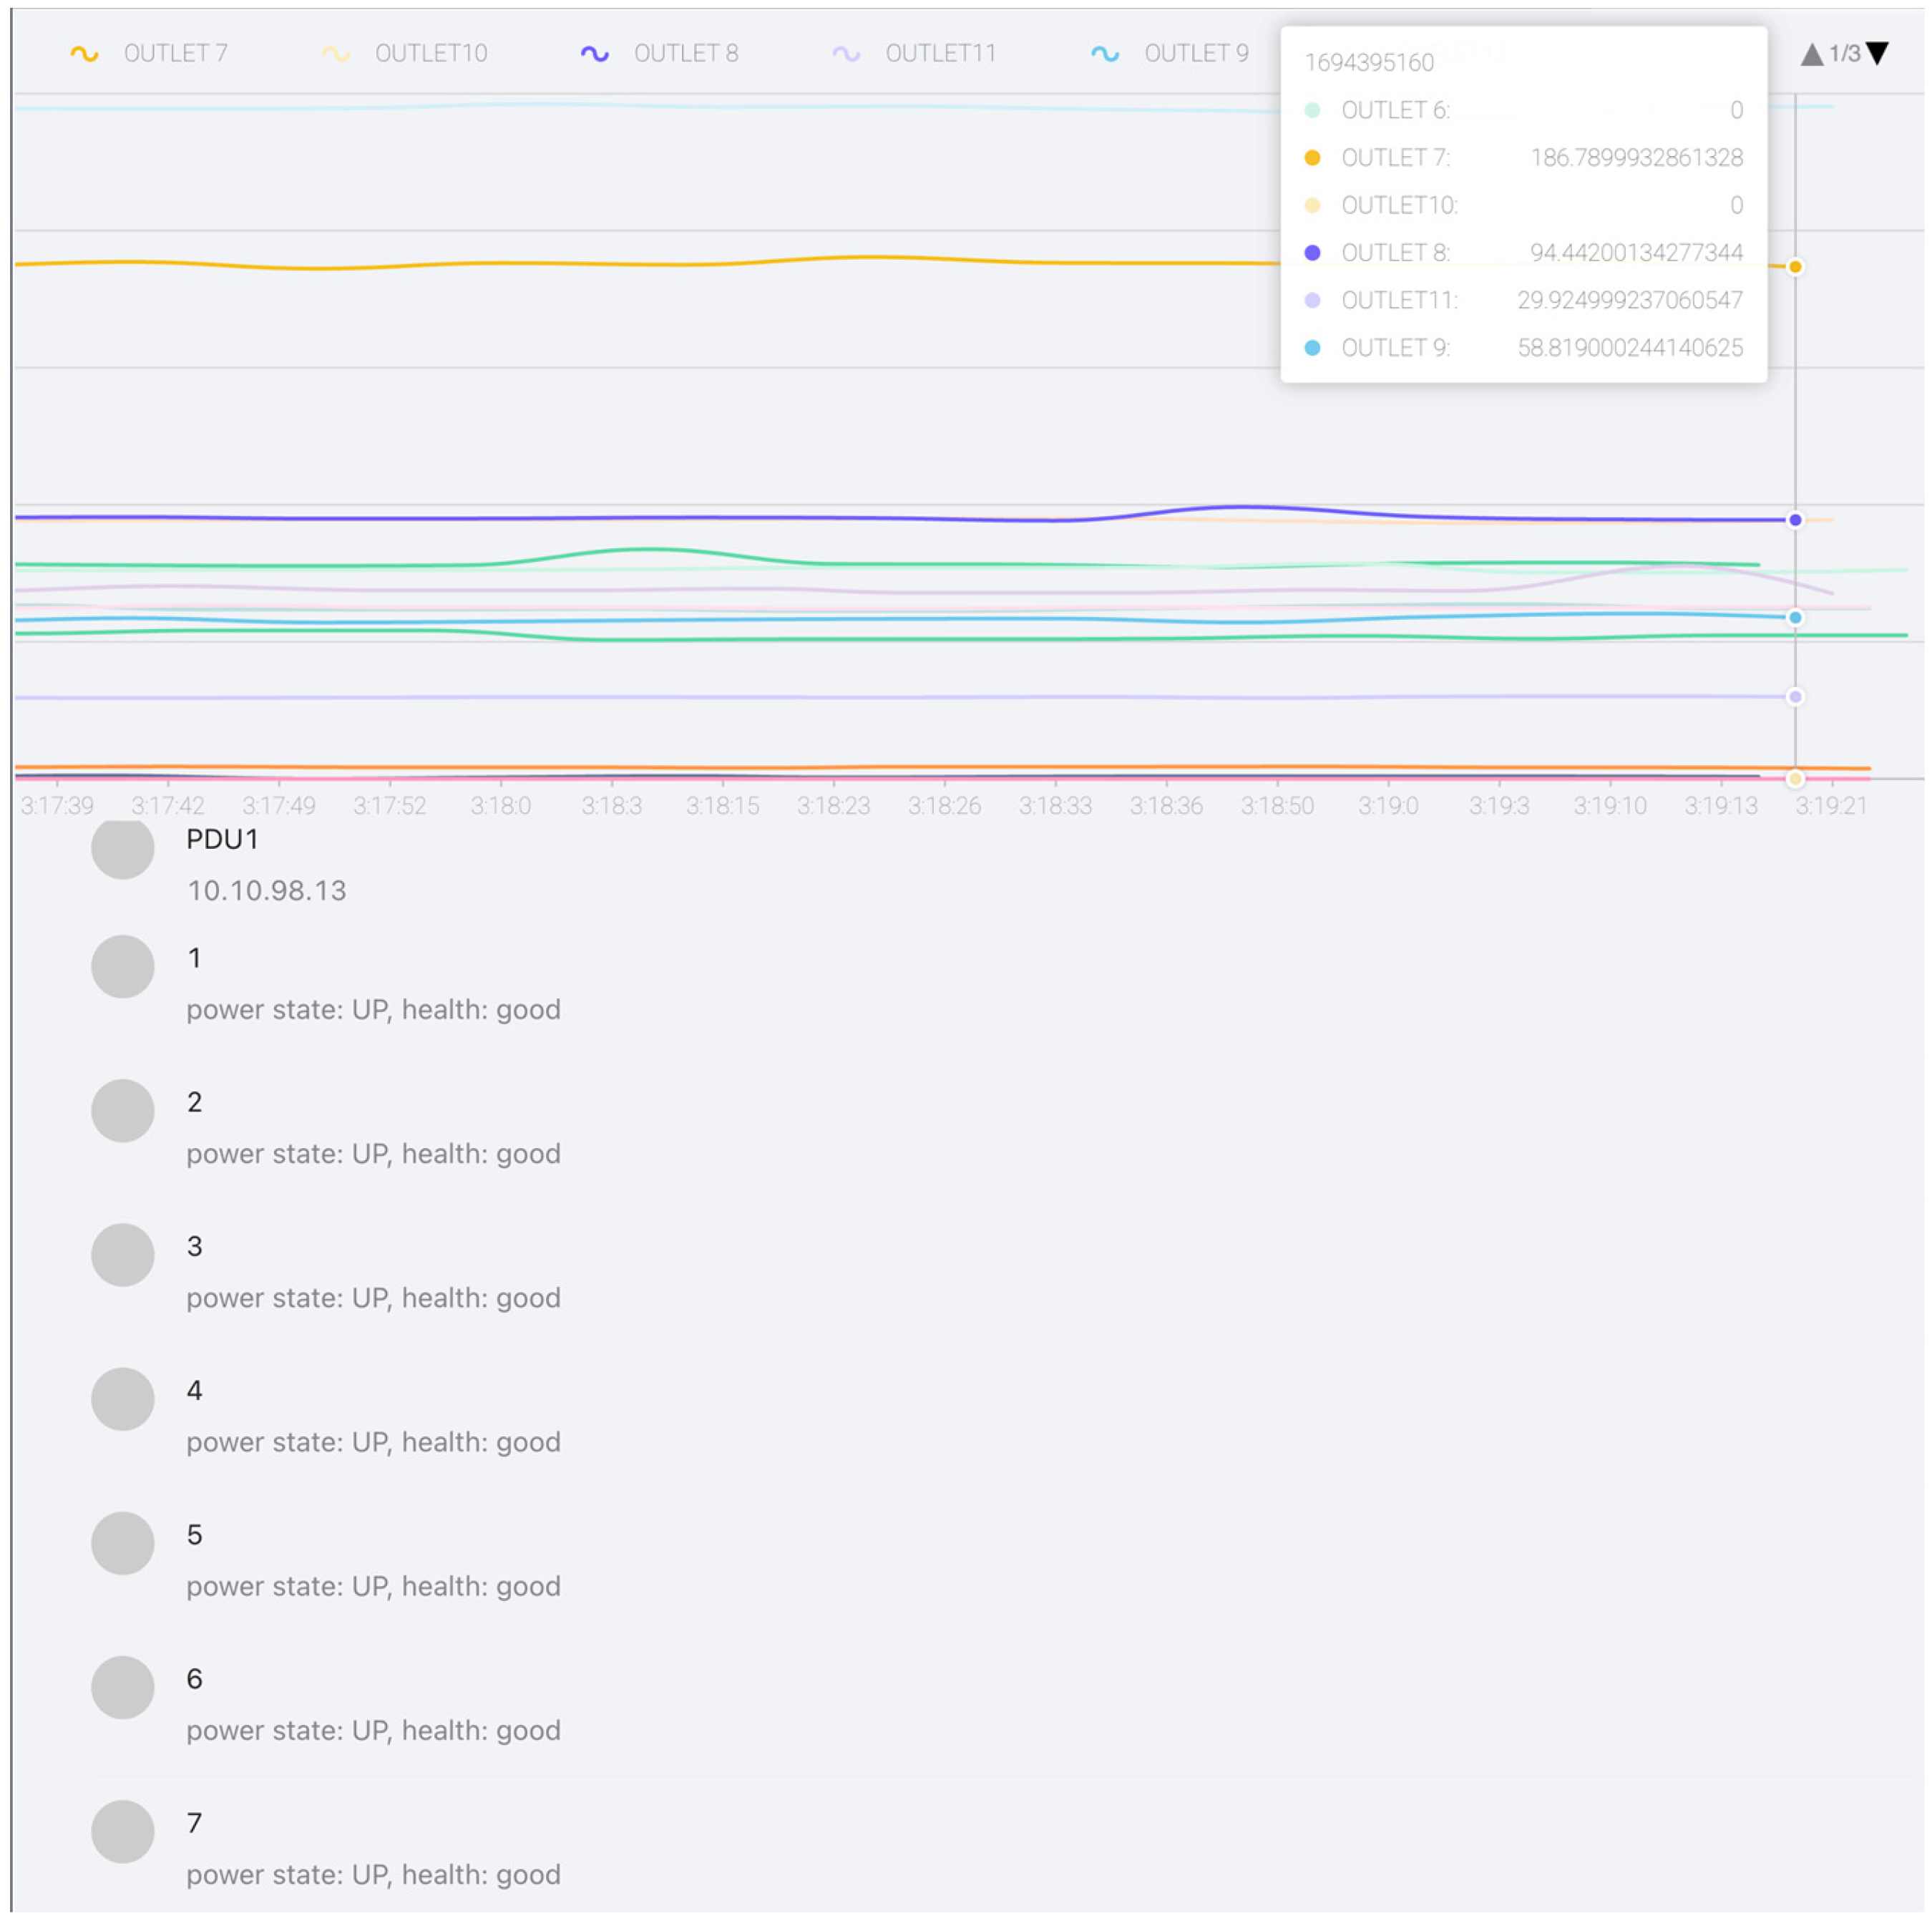The height and width of the screenshot is (1921, 1932).
Task: Click 3:19:21 time axis label
Action: coord(1831,806)
